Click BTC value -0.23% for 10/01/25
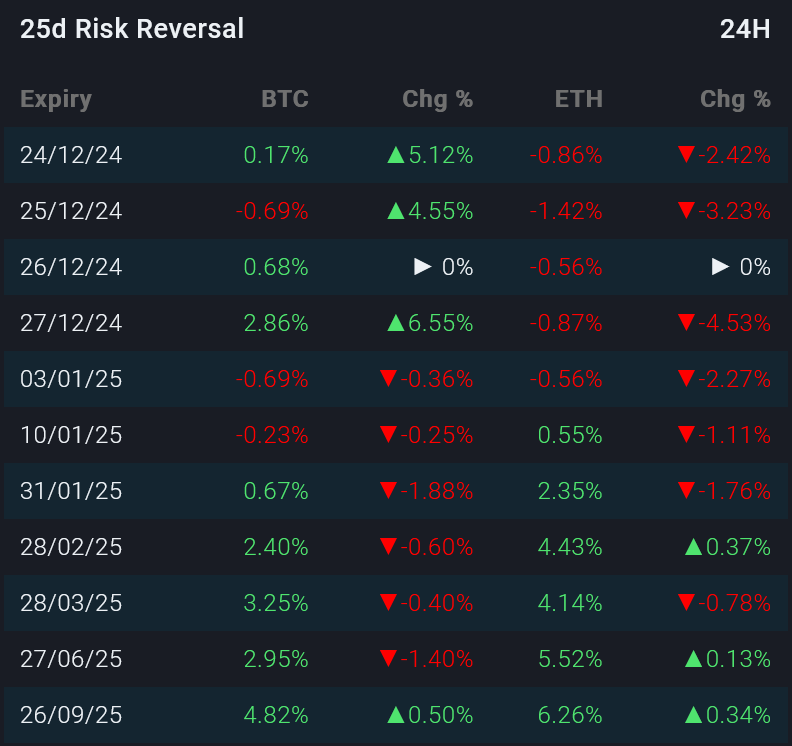792x746 pixels. [x=272, y=435]
